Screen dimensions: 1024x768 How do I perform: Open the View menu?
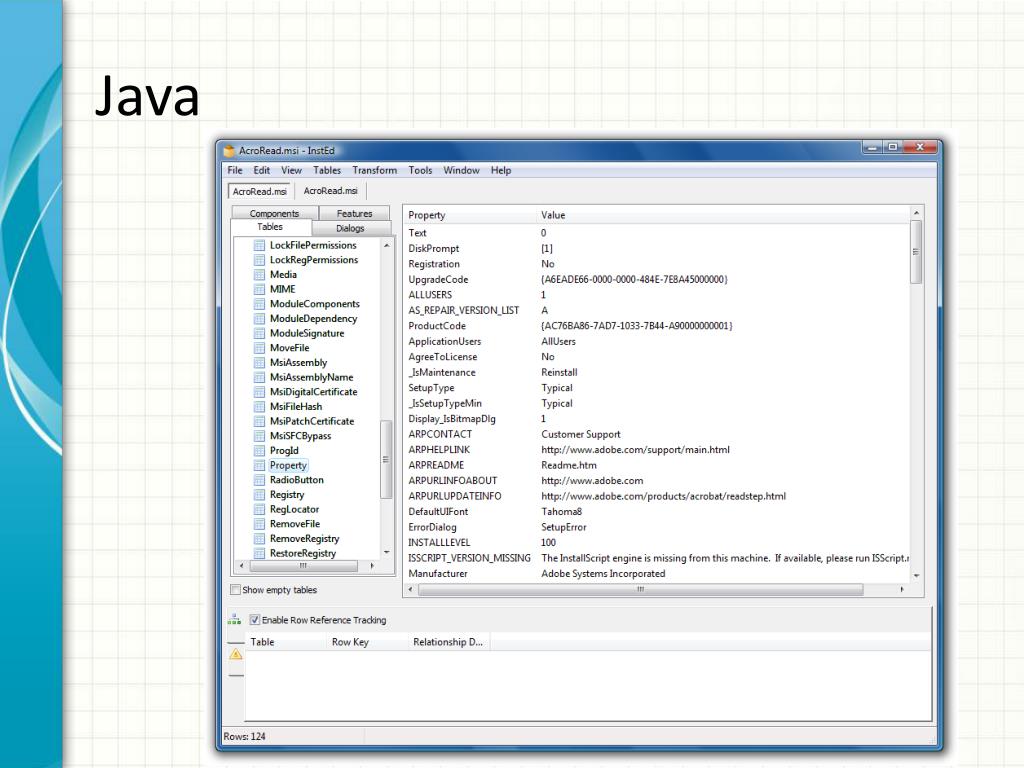291,170
